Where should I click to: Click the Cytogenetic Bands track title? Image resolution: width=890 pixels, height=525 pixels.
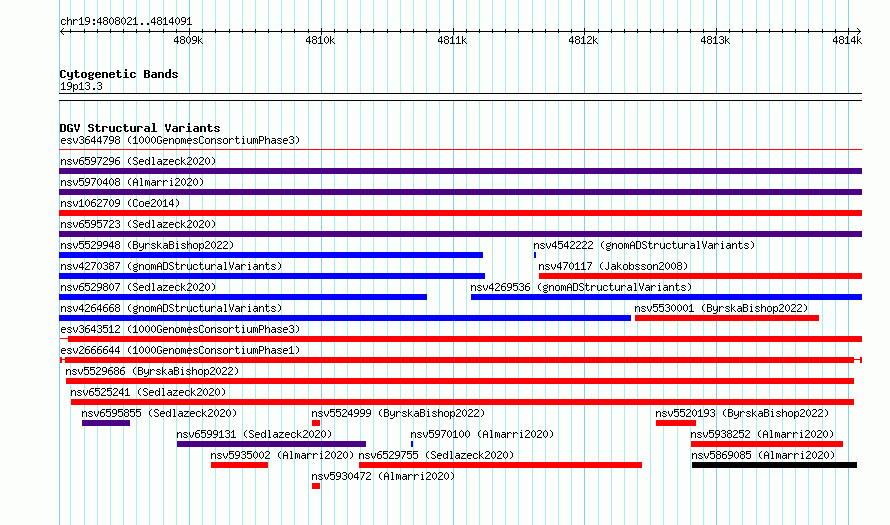[x=119, y=74]
